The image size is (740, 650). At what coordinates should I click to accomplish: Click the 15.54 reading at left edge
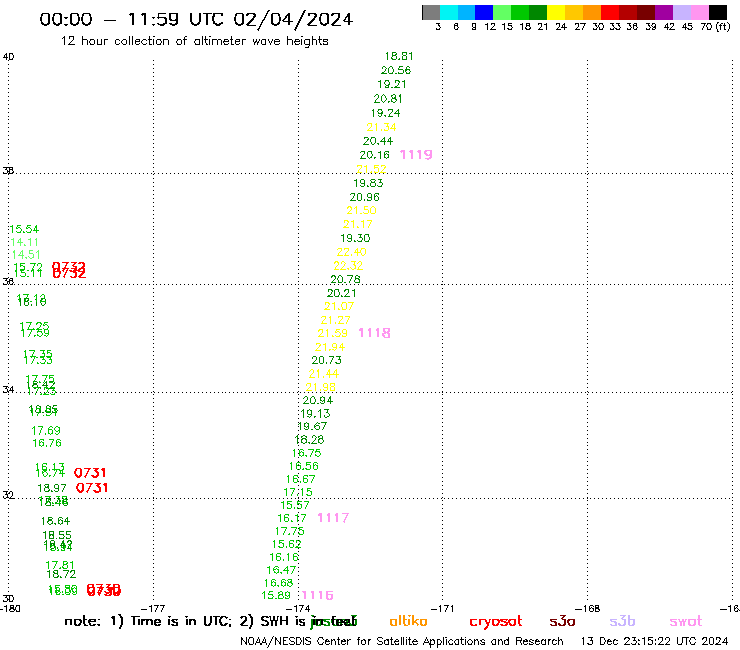(x=24, y=229)
